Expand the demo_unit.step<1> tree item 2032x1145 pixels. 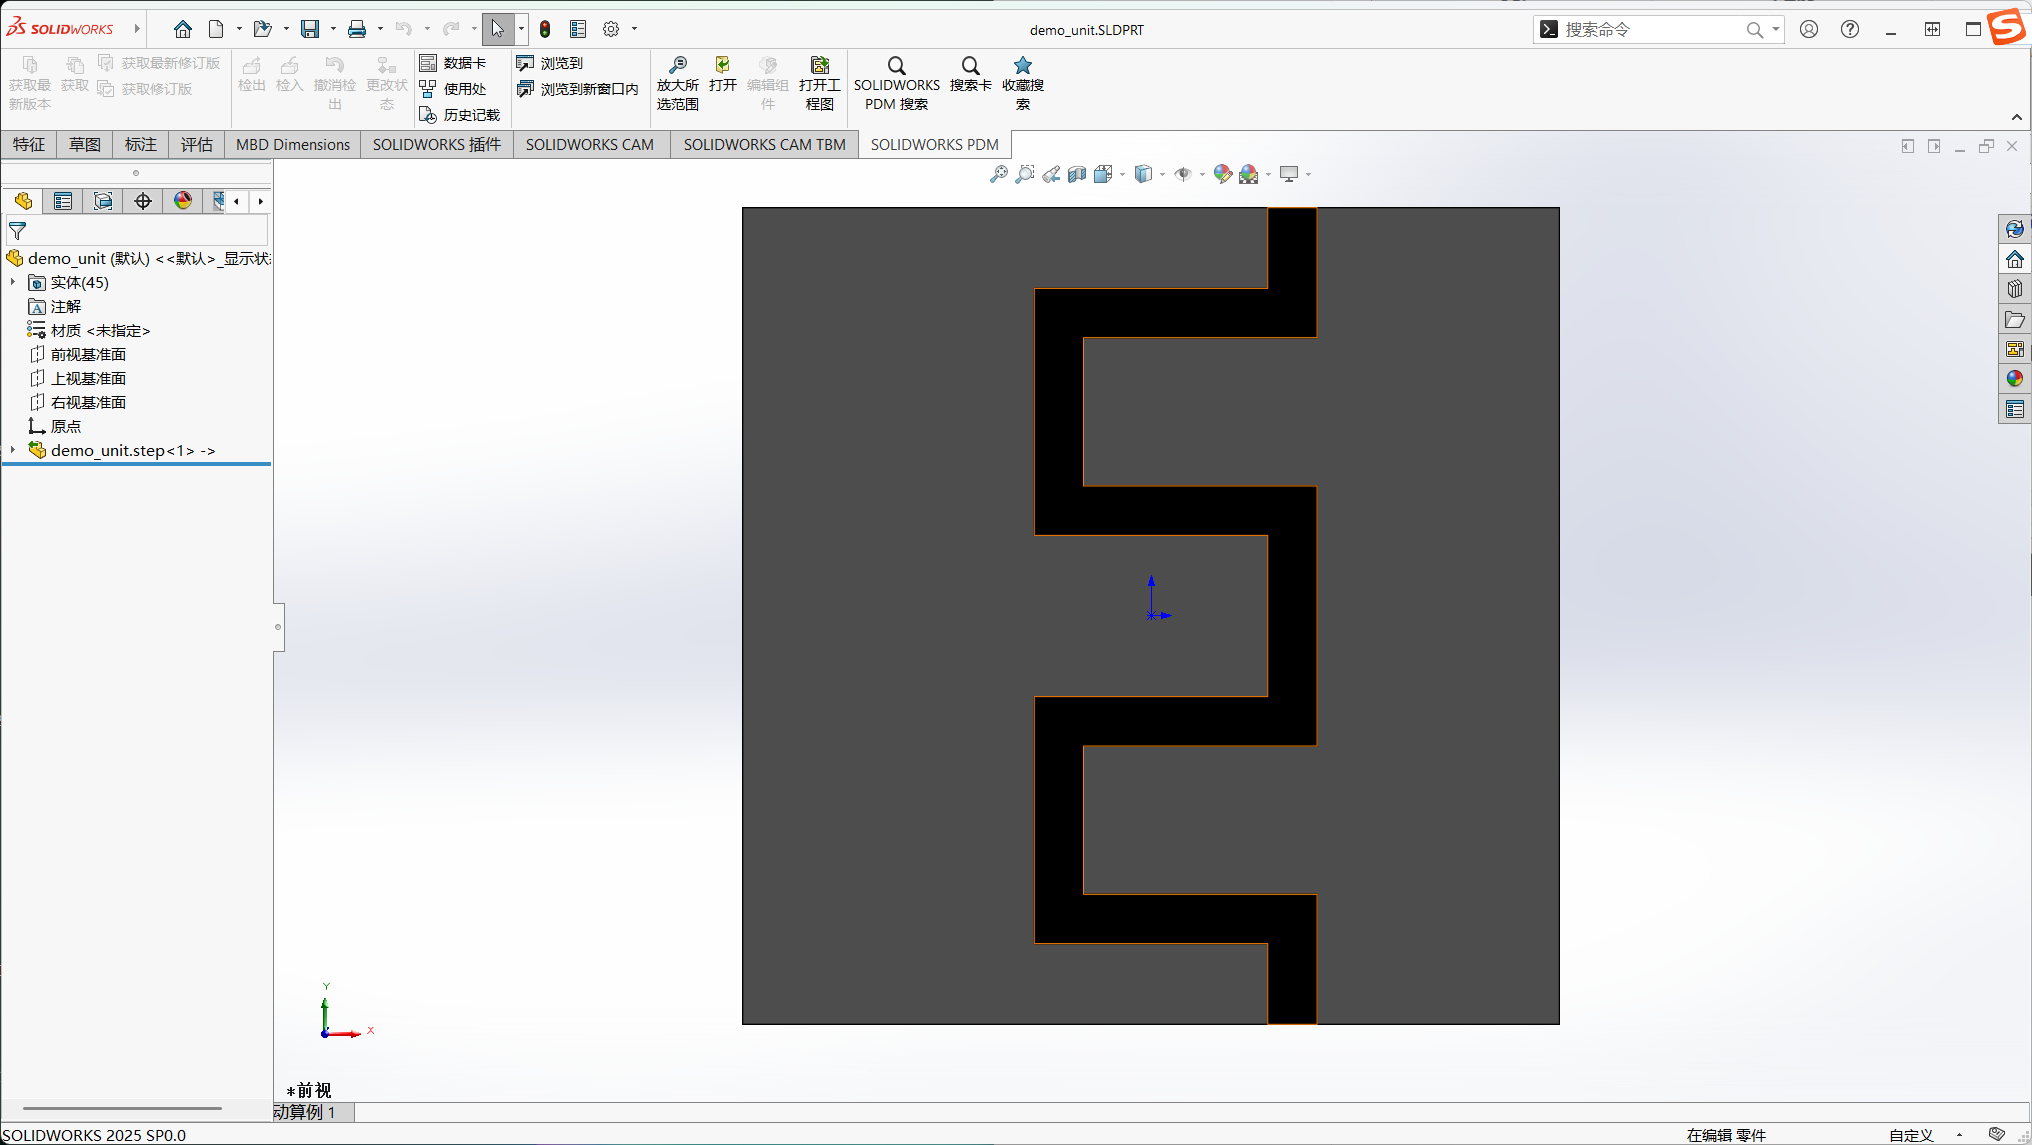[x=13, y=450]
